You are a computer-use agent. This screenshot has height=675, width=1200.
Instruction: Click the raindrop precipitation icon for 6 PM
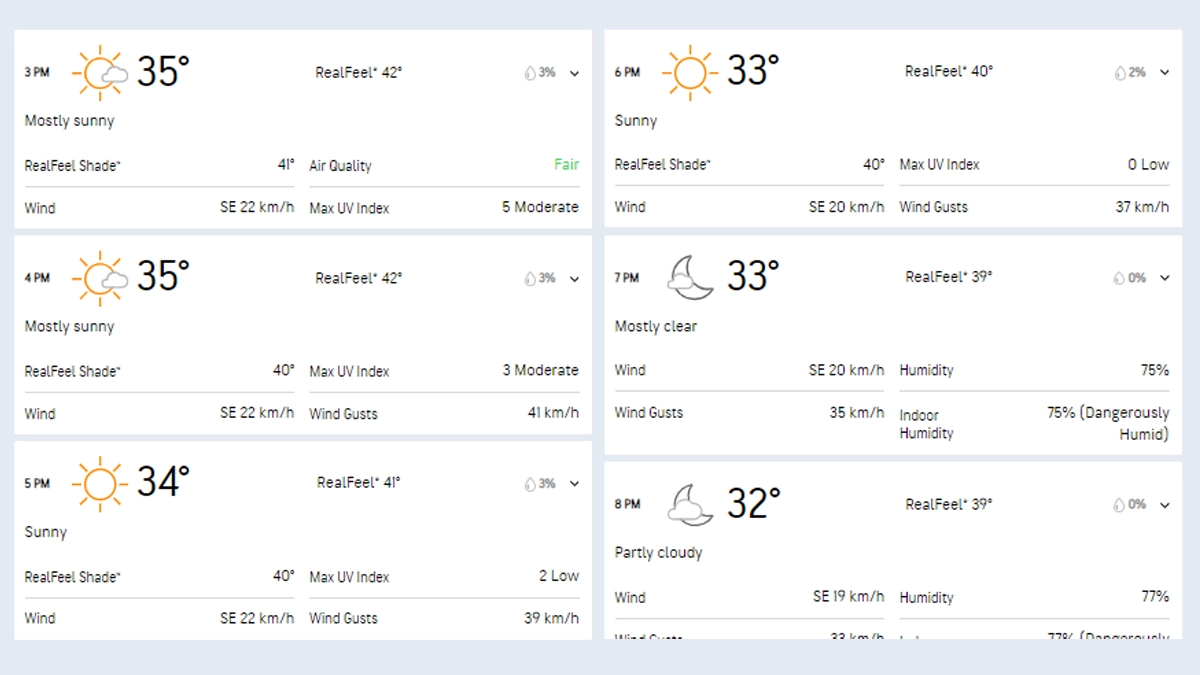1120,73
